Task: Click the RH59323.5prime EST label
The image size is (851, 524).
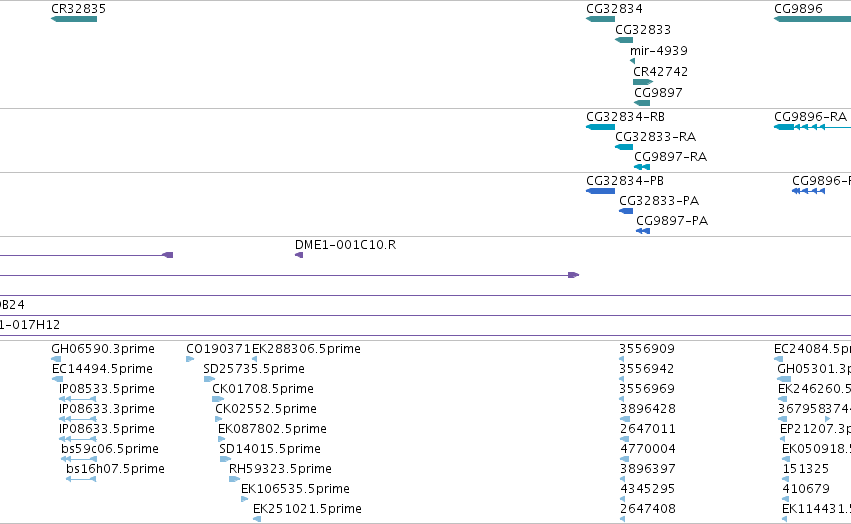Action: click(280, 469)
